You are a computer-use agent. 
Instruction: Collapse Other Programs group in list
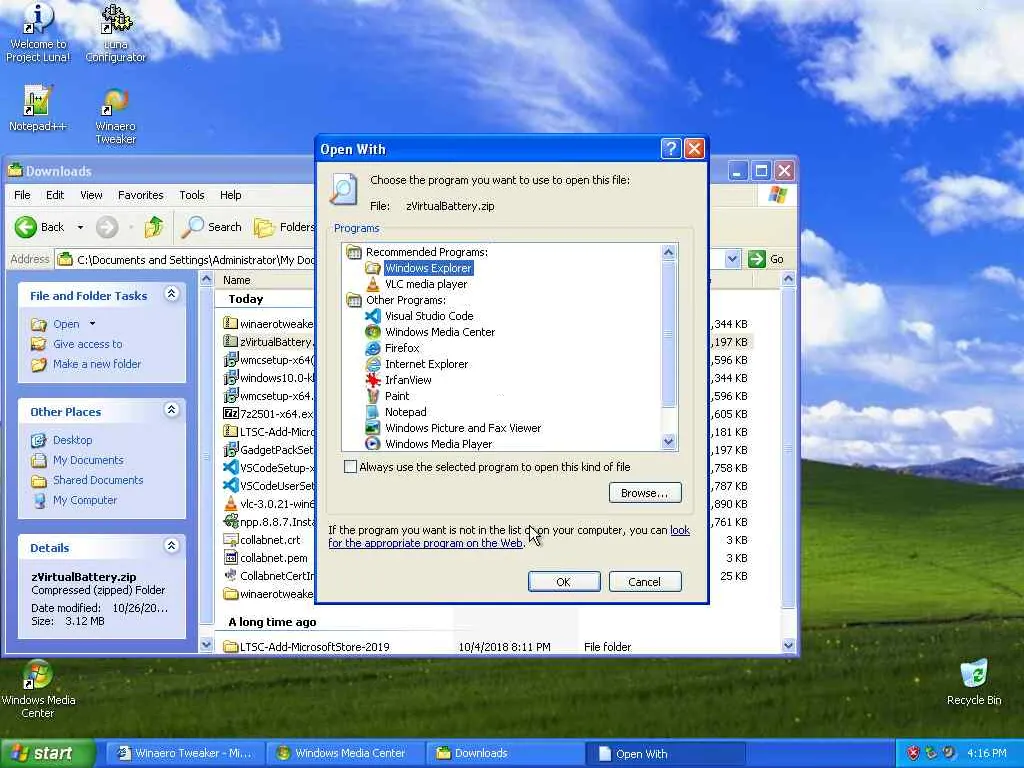353,300
